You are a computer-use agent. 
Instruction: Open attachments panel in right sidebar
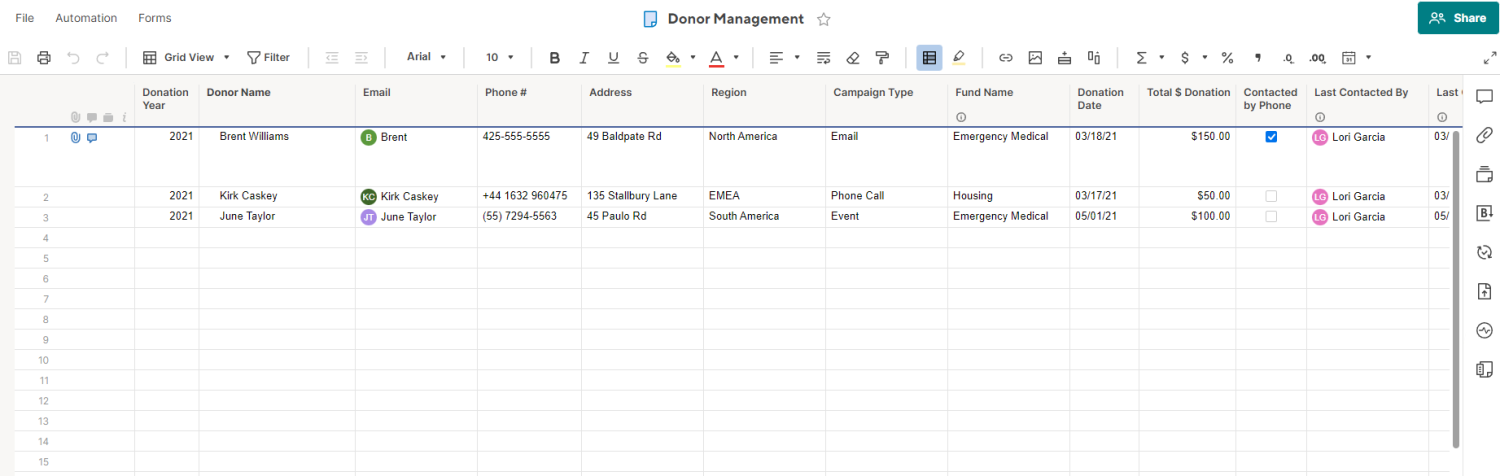point(1484,135)
